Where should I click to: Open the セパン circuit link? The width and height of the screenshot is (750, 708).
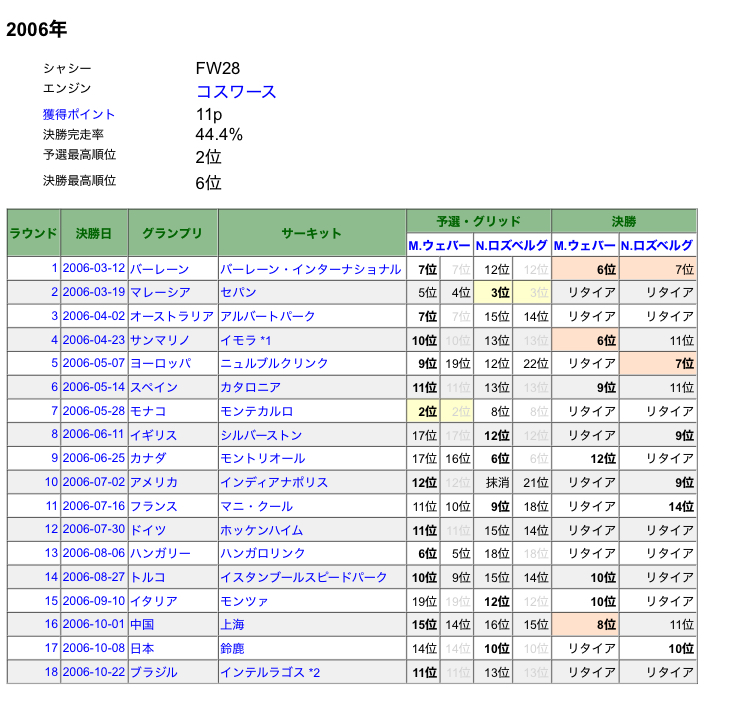coord(239,292)
